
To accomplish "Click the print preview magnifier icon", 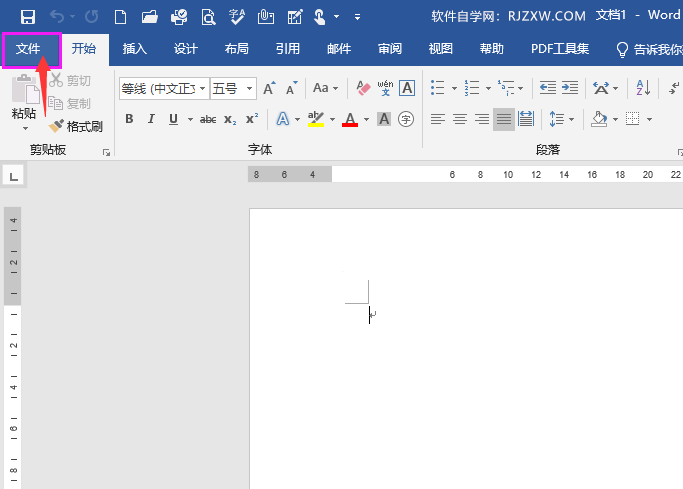I will click(x=208, y=17).
